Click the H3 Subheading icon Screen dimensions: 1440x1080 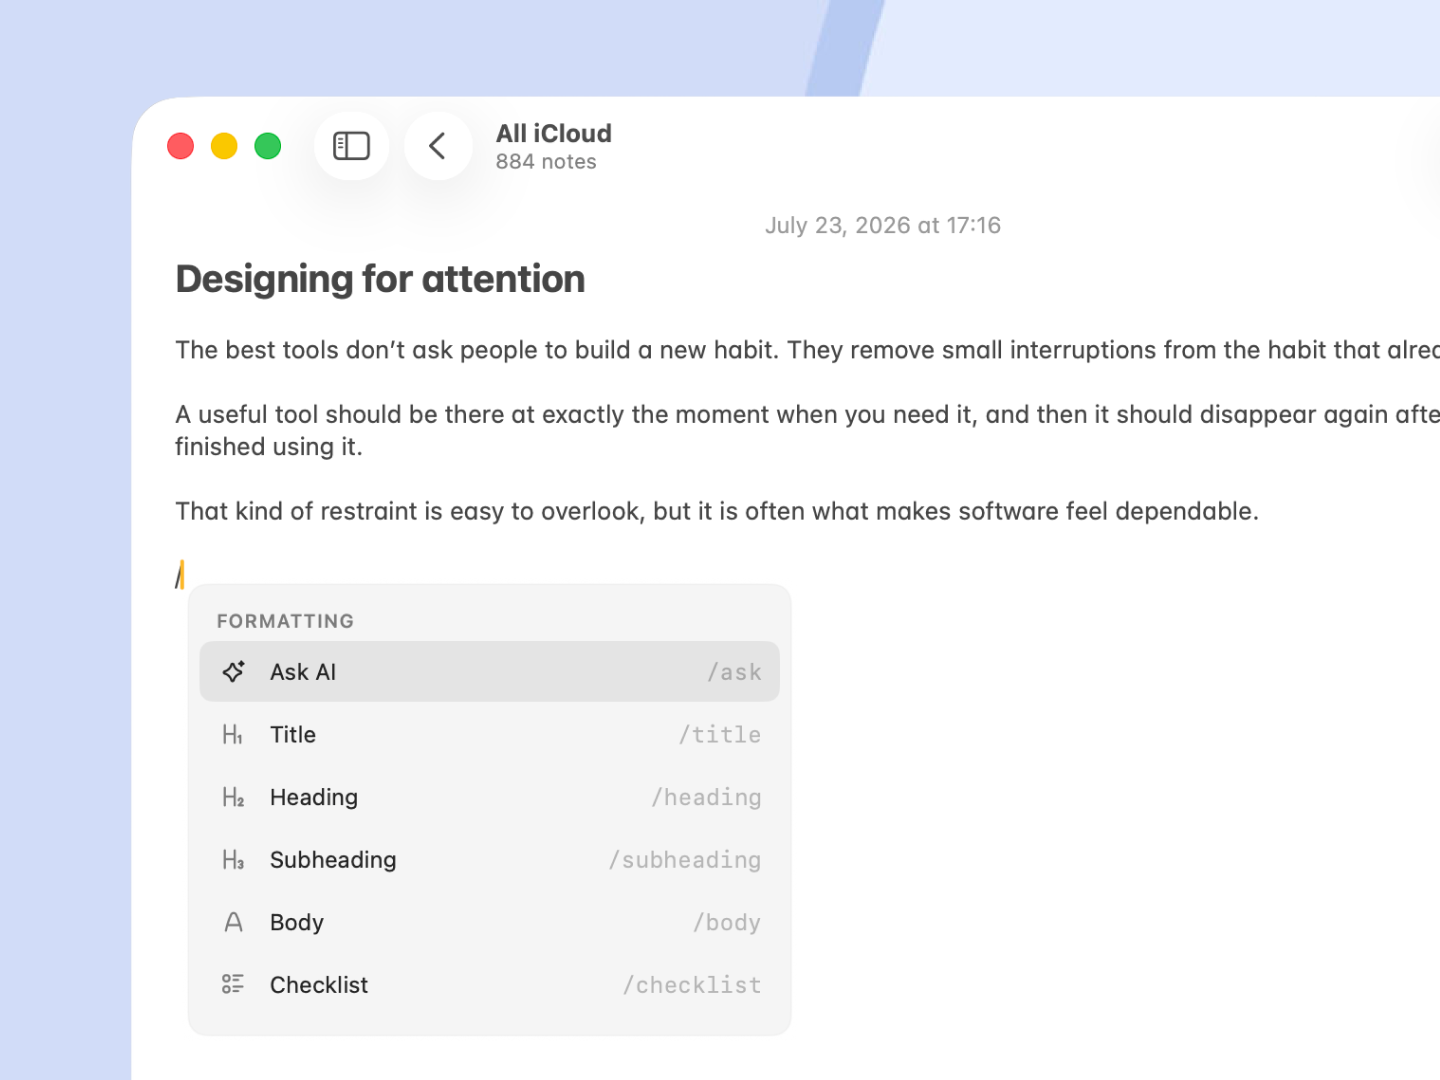pos(233,860)
